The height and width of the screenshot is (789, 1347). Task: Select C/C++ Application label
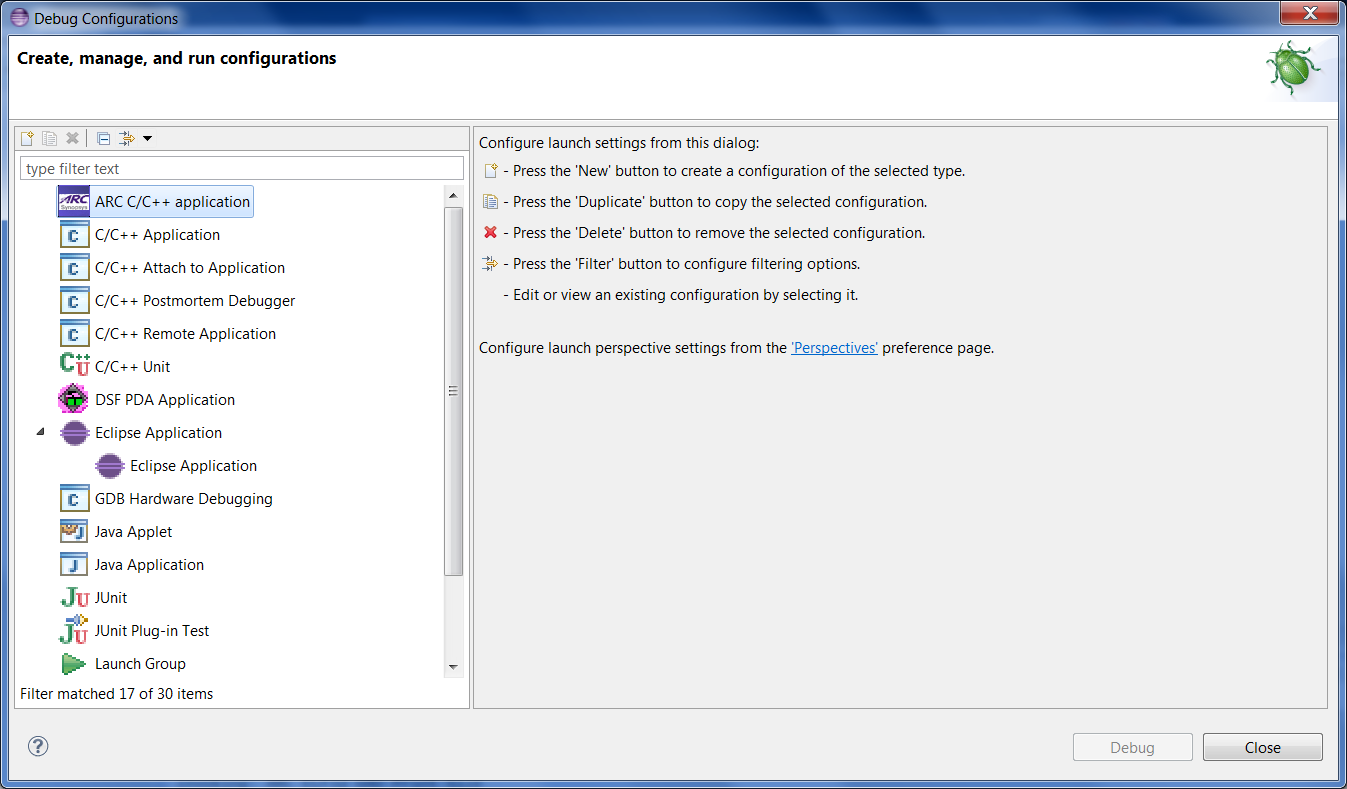157,234
